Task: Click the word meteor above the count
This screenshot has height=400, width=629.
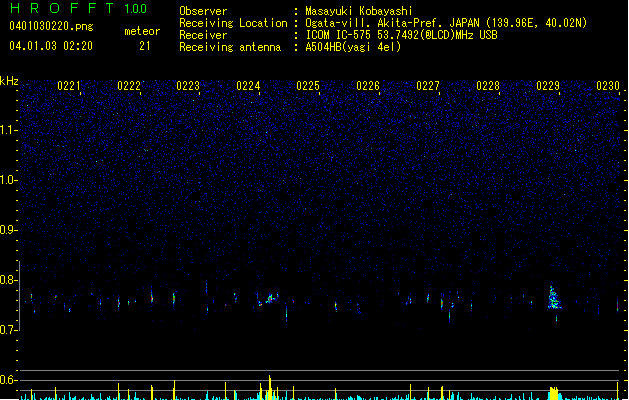Action: (x=142, y=31)
